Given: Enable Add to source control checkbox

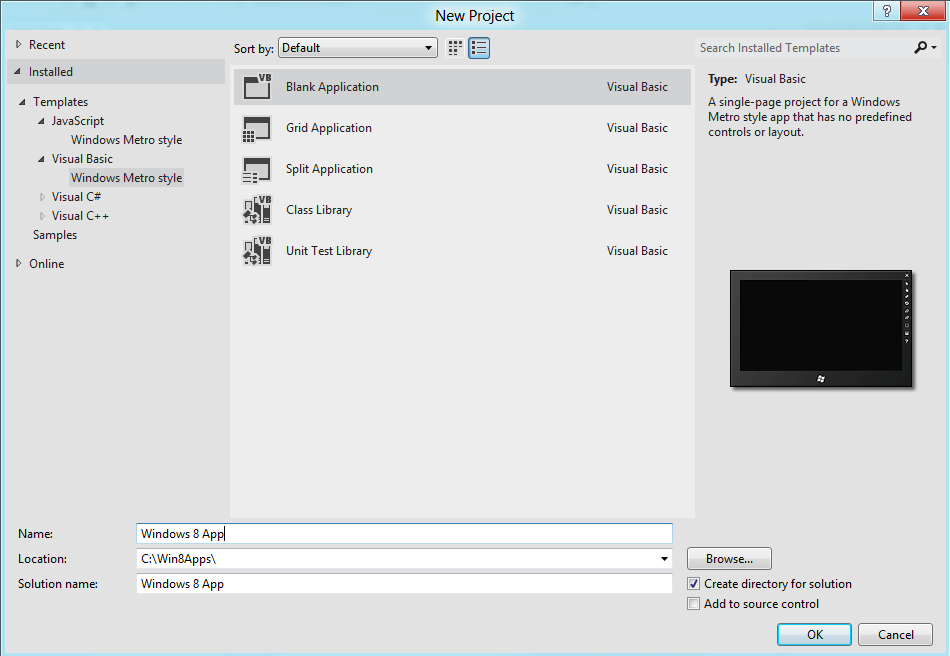Looking at the screenshot, I should pyautogui.click(x=694, y=604).
